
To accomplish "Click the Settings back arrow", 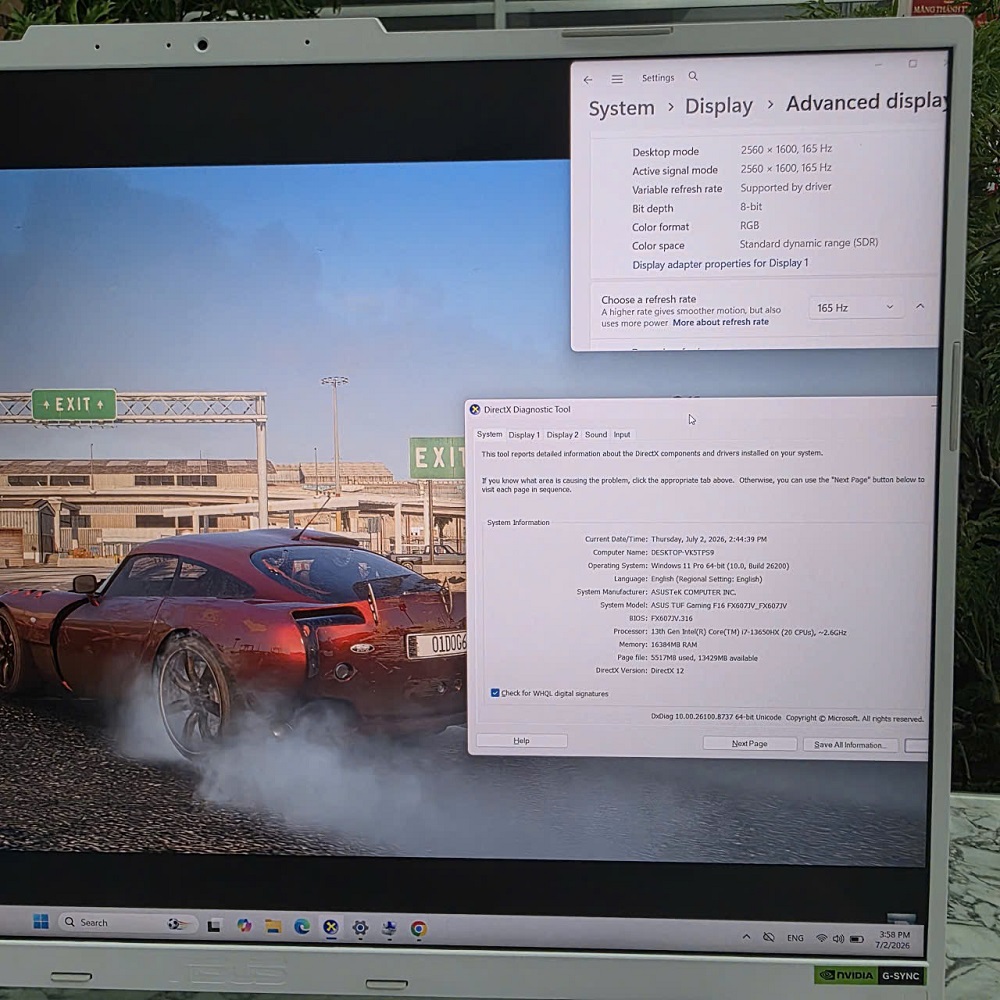I will tap(587, 80).
